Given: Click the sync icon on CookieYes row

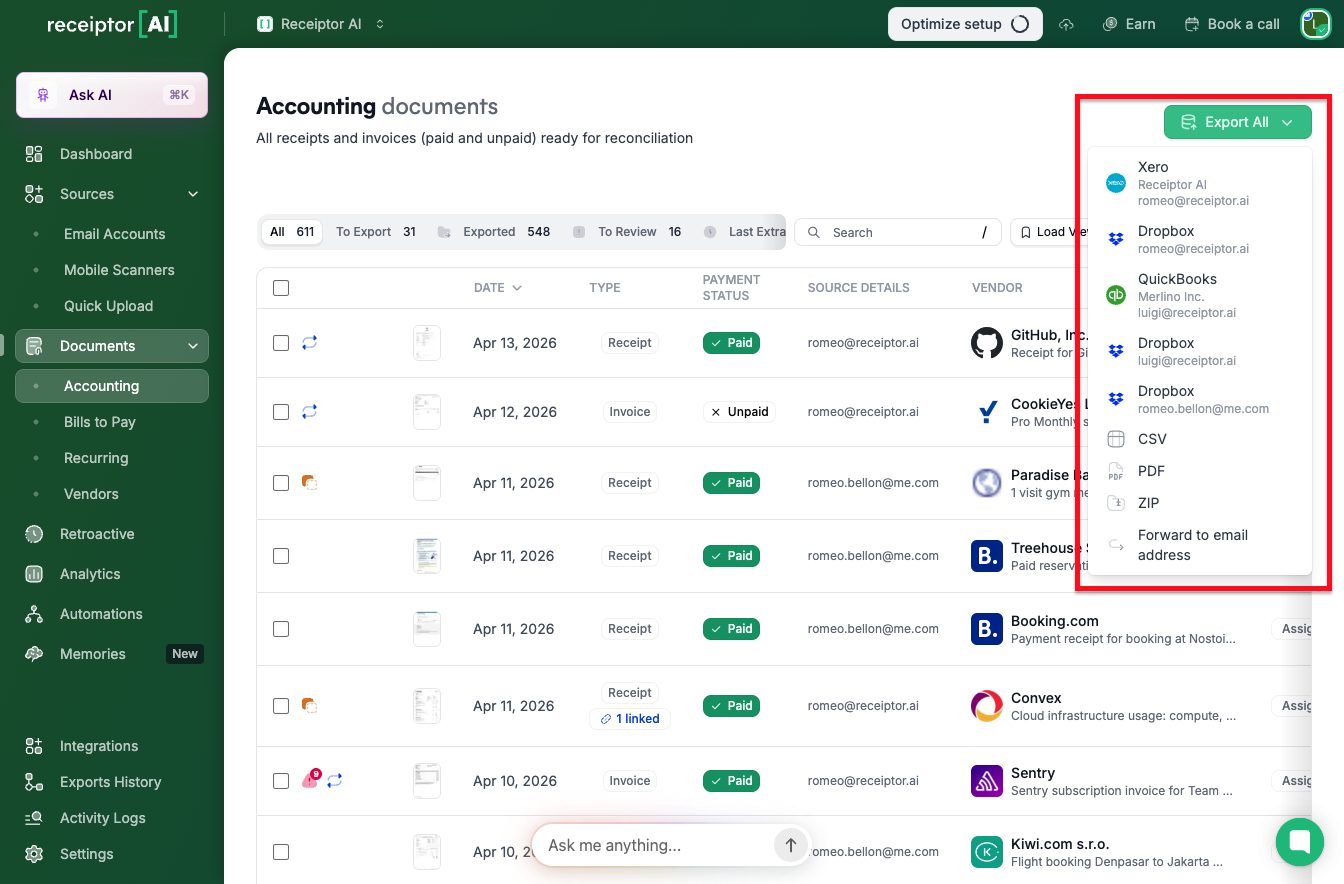Looking at the screenshot, I should click(x=309, y=411).
